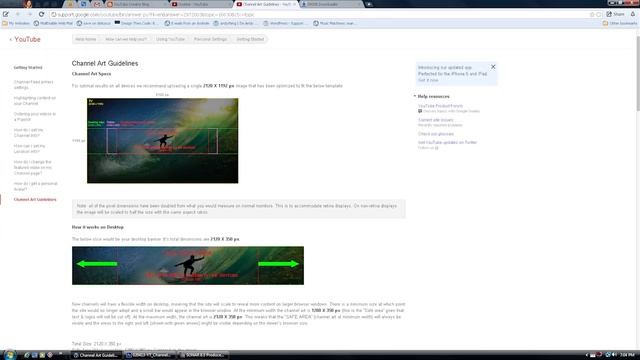
Task: Click the browser forward arrow
Action: [x=29, y=14]
